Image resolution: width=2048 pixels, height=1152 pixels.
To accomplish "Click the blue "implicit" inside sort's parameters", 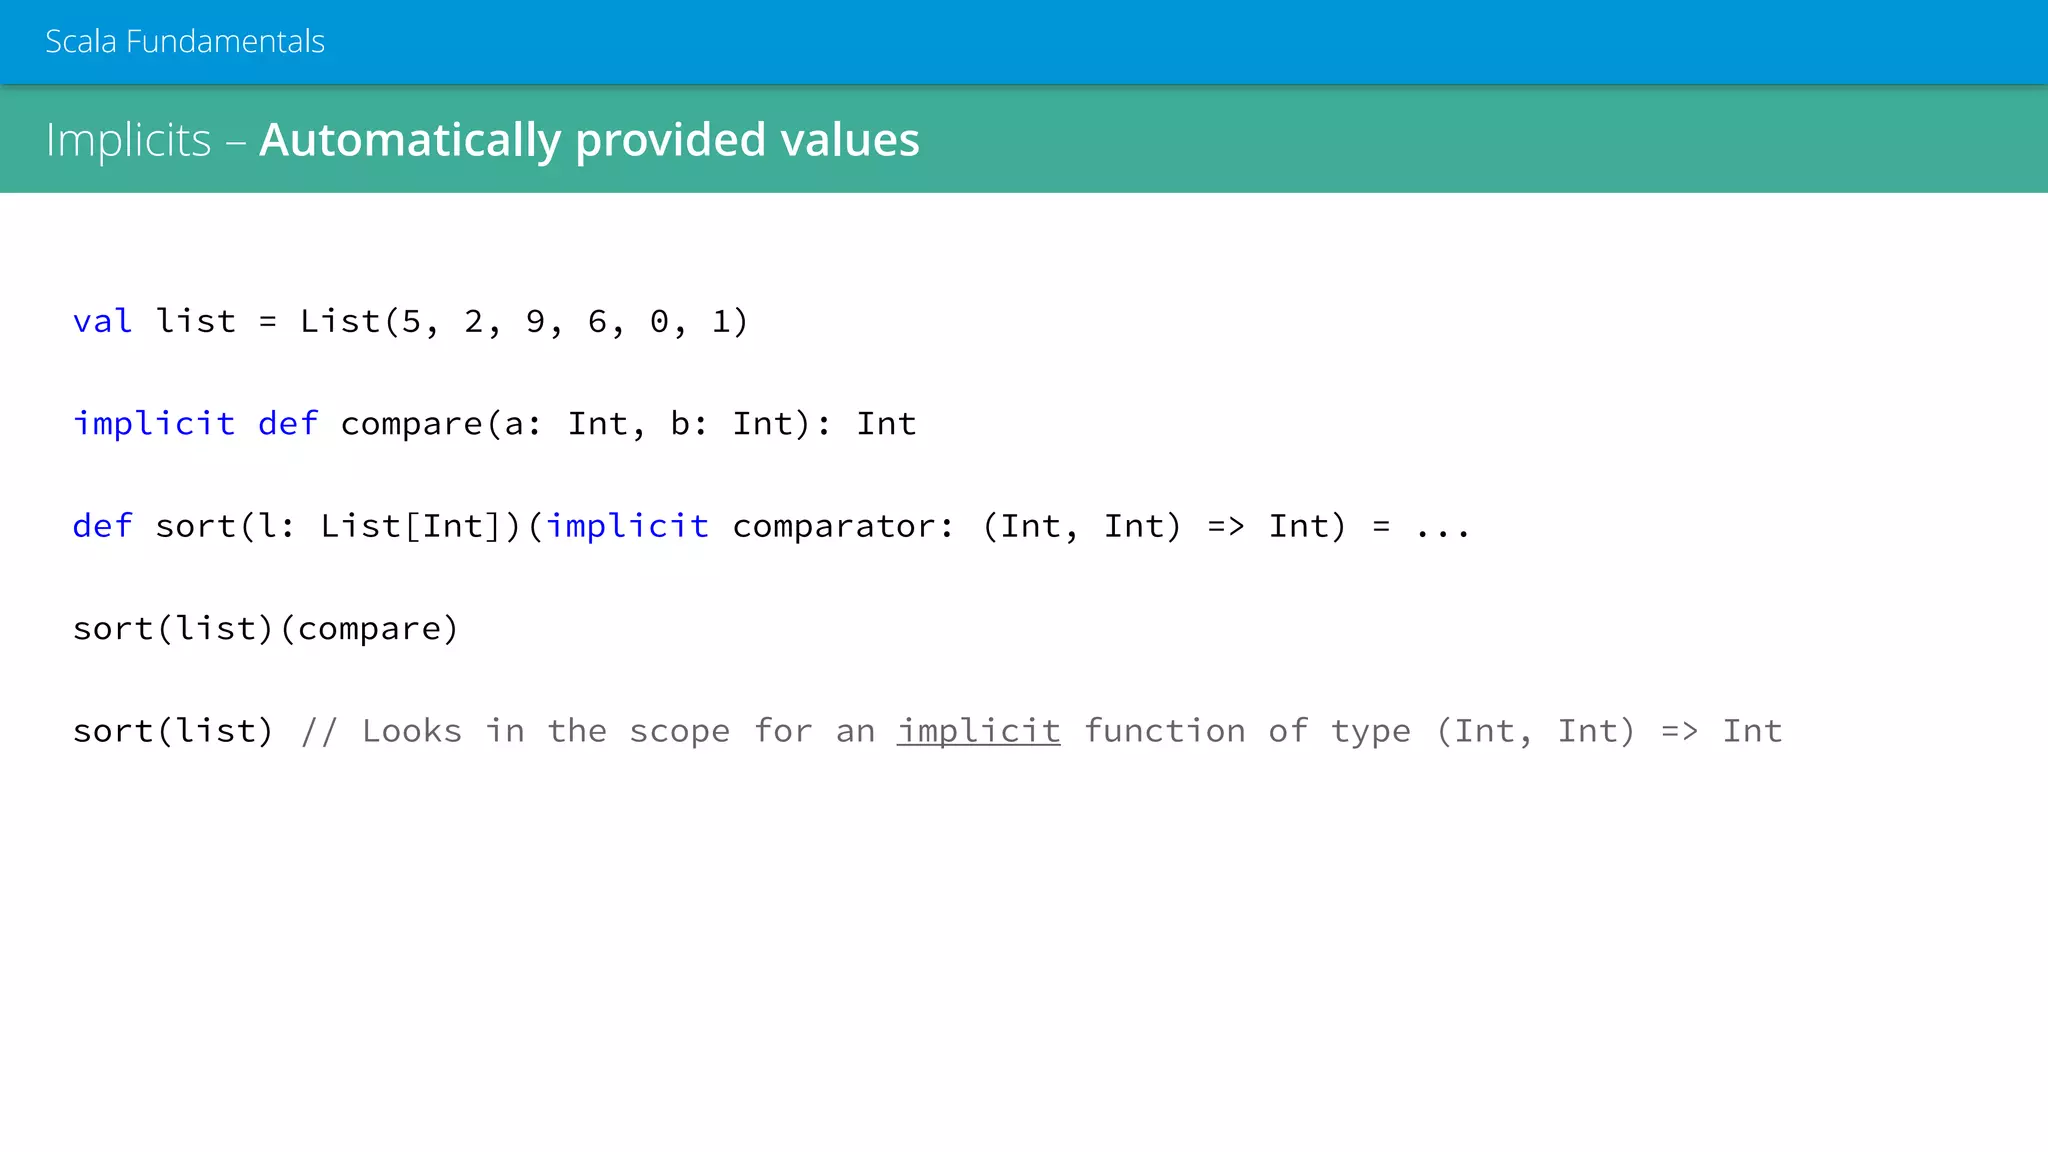I will 627,526.
